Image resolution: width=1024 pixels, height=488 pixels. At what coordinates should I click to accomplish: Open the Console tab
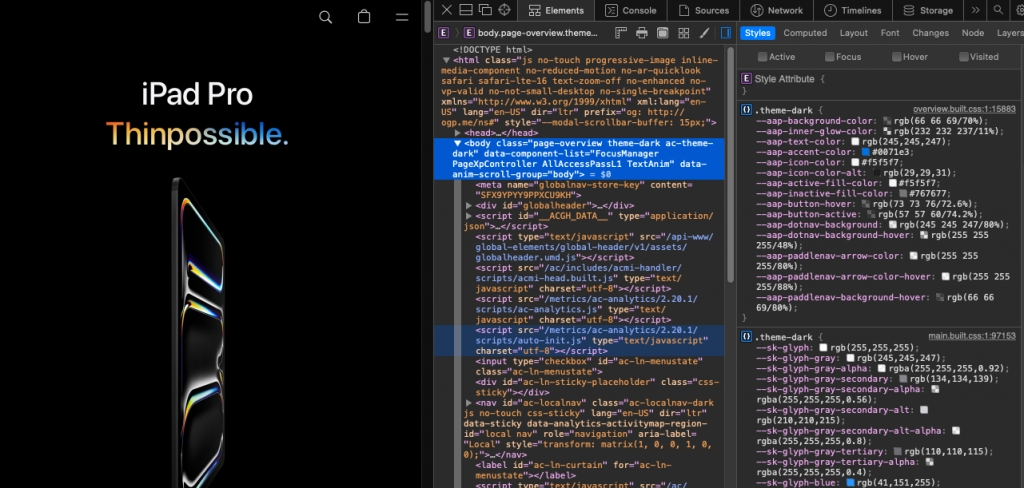(x=630, y=10)
